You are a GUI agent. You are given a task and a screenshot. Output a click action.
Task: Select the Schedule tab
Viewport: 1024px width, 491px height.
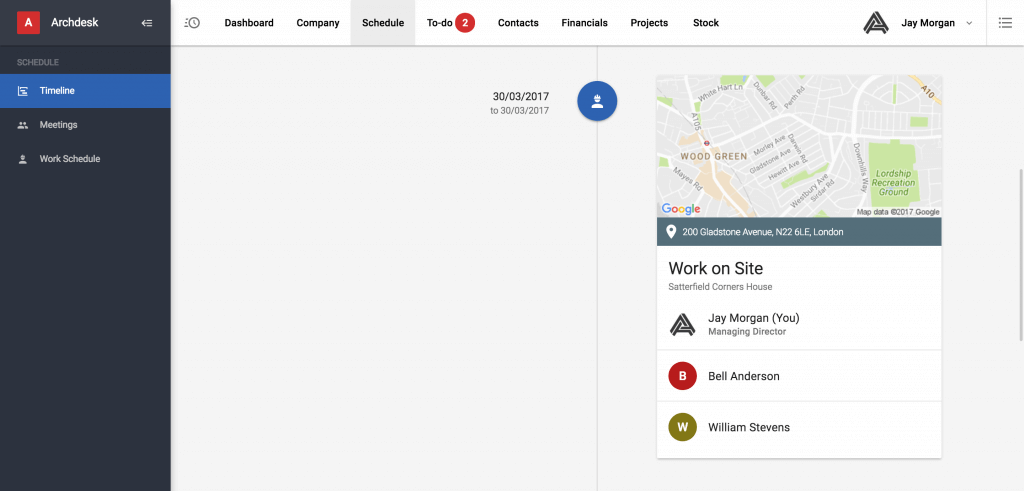[x=383, y=23]
